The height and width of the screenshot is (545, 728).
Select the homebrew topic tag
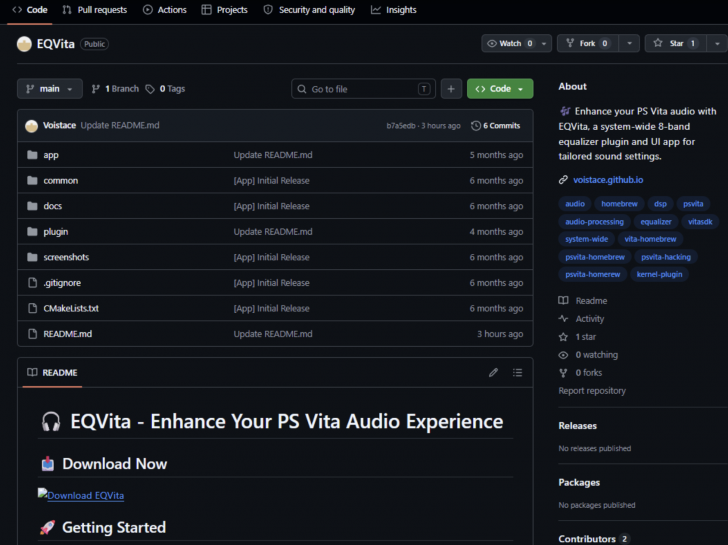(619, 204)
